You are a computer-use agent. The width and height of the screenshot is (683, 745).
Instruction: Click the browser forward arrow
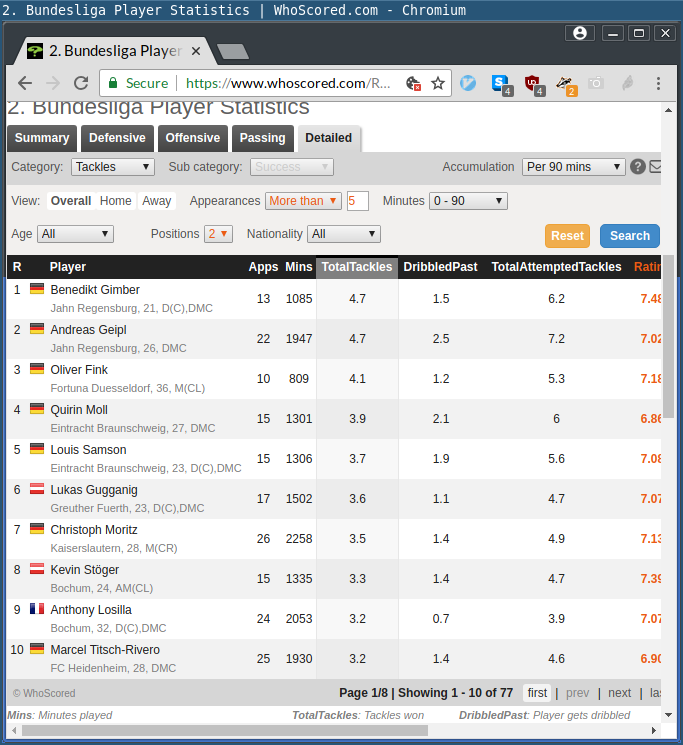(x=53, y=84)
